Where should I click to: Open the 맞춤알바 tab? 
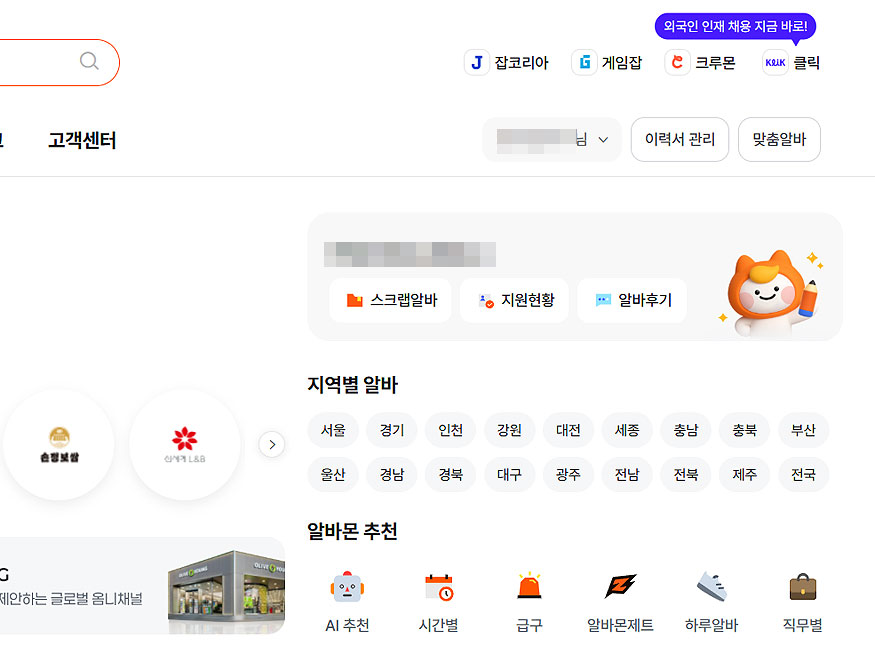pos(779,140)
